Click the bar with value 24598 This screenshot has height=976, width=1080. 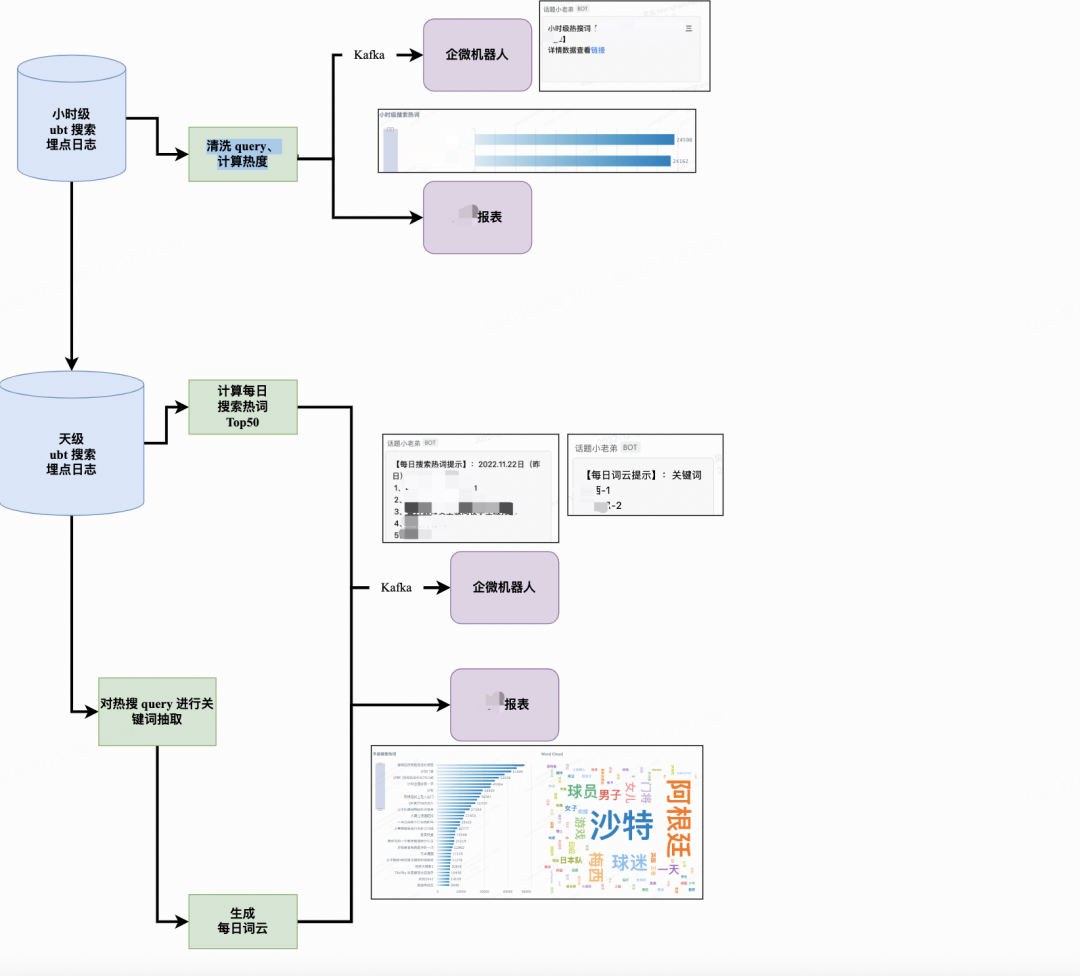[x=574, y=140]
